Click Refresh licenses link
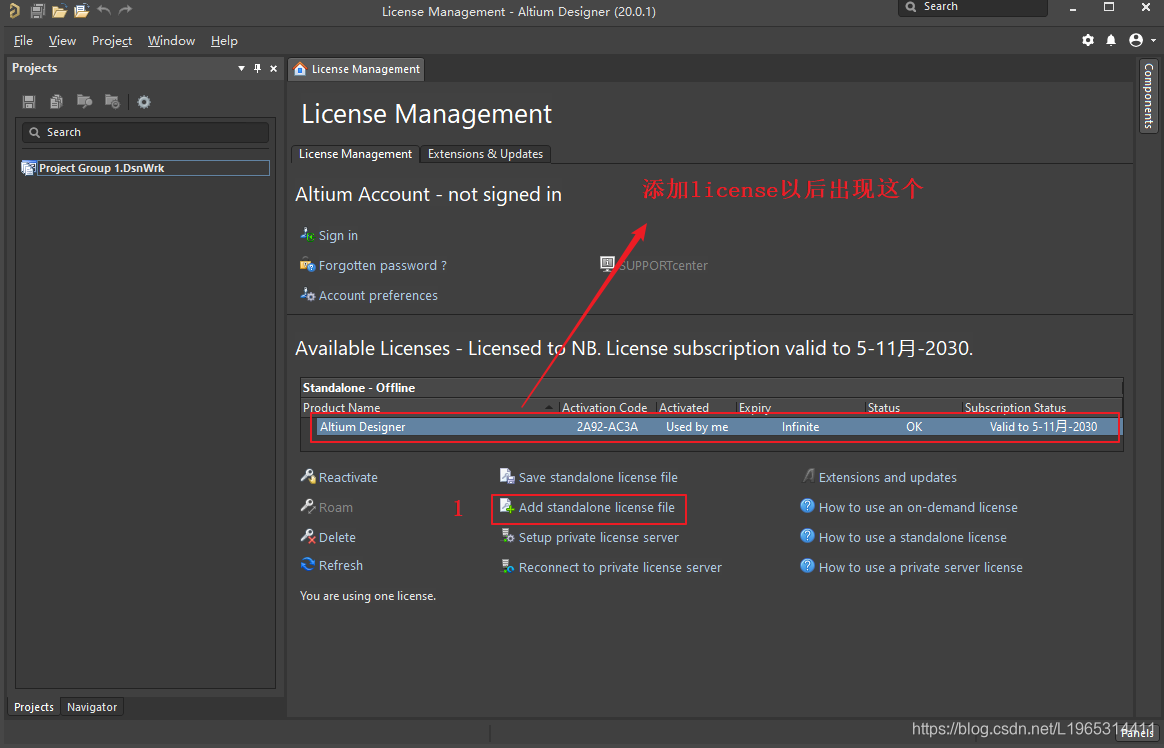 (341, 565)
